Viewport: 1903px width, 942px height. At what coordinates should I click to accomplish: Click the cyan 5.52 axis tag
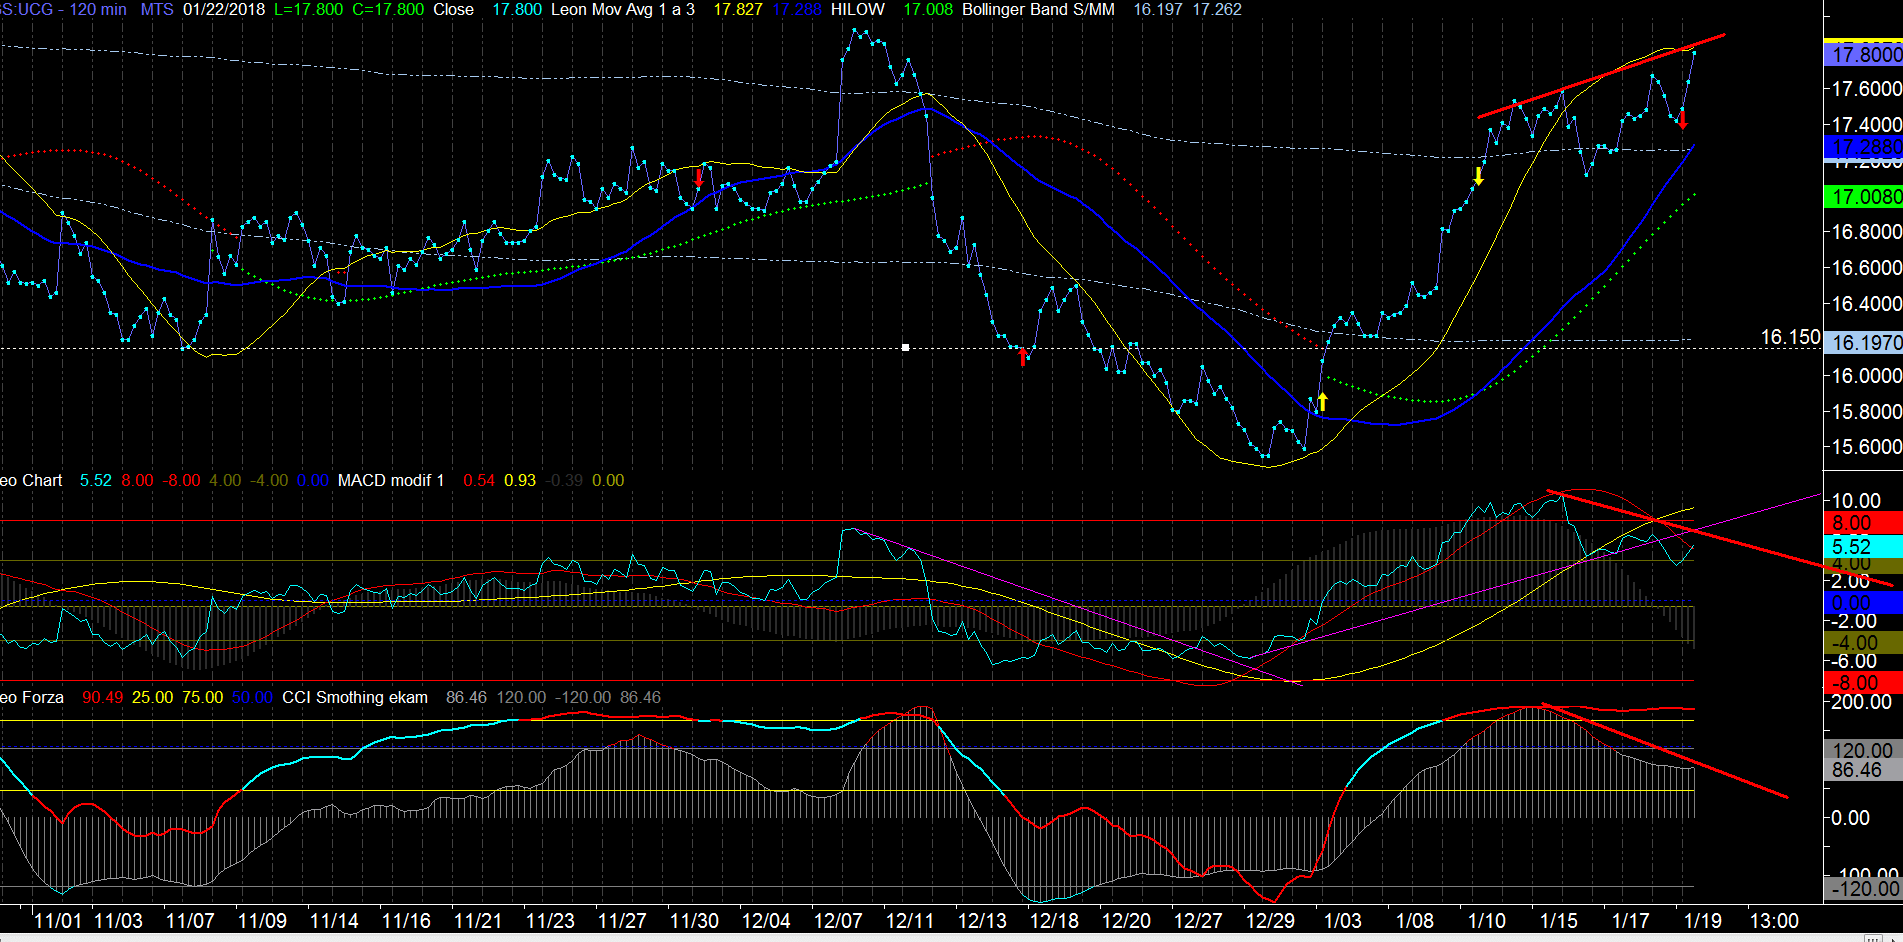pyautogui.click(x=1863, y=547)
